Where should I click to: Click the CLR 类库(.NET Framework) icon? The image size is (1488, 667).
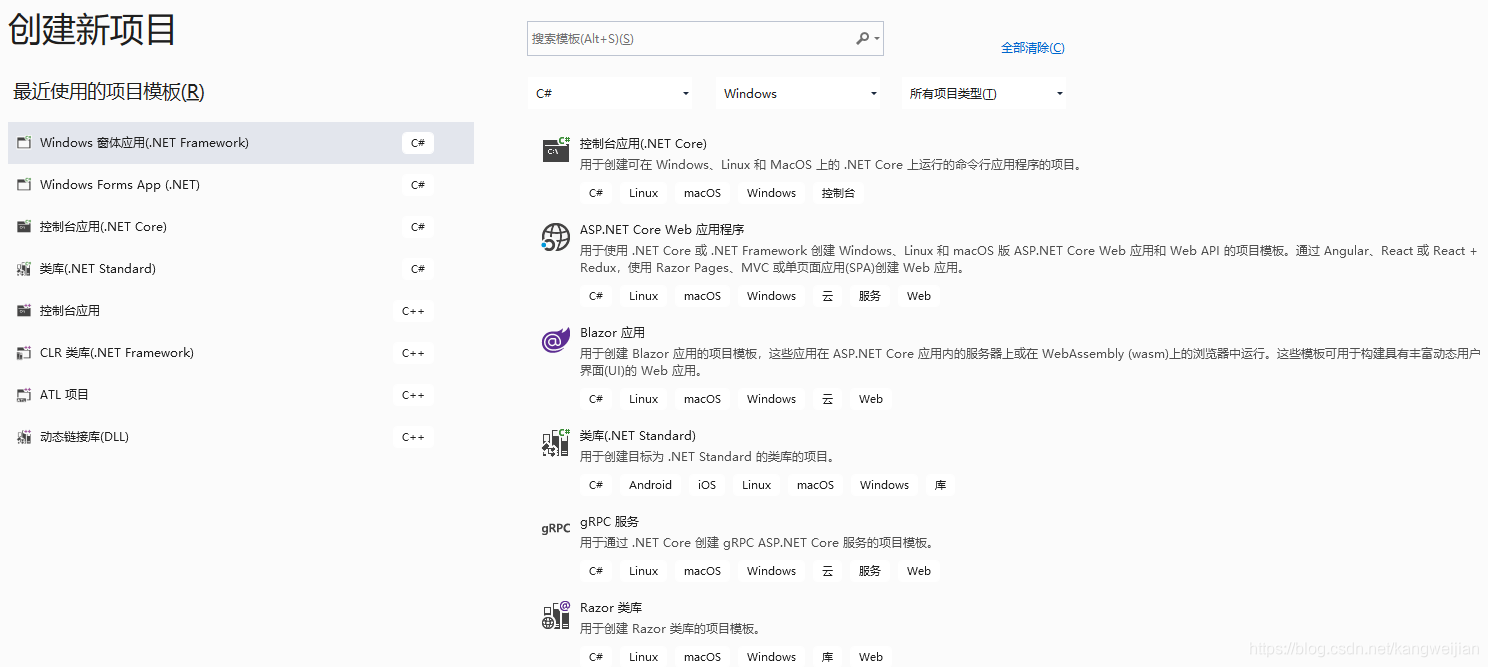24,353
